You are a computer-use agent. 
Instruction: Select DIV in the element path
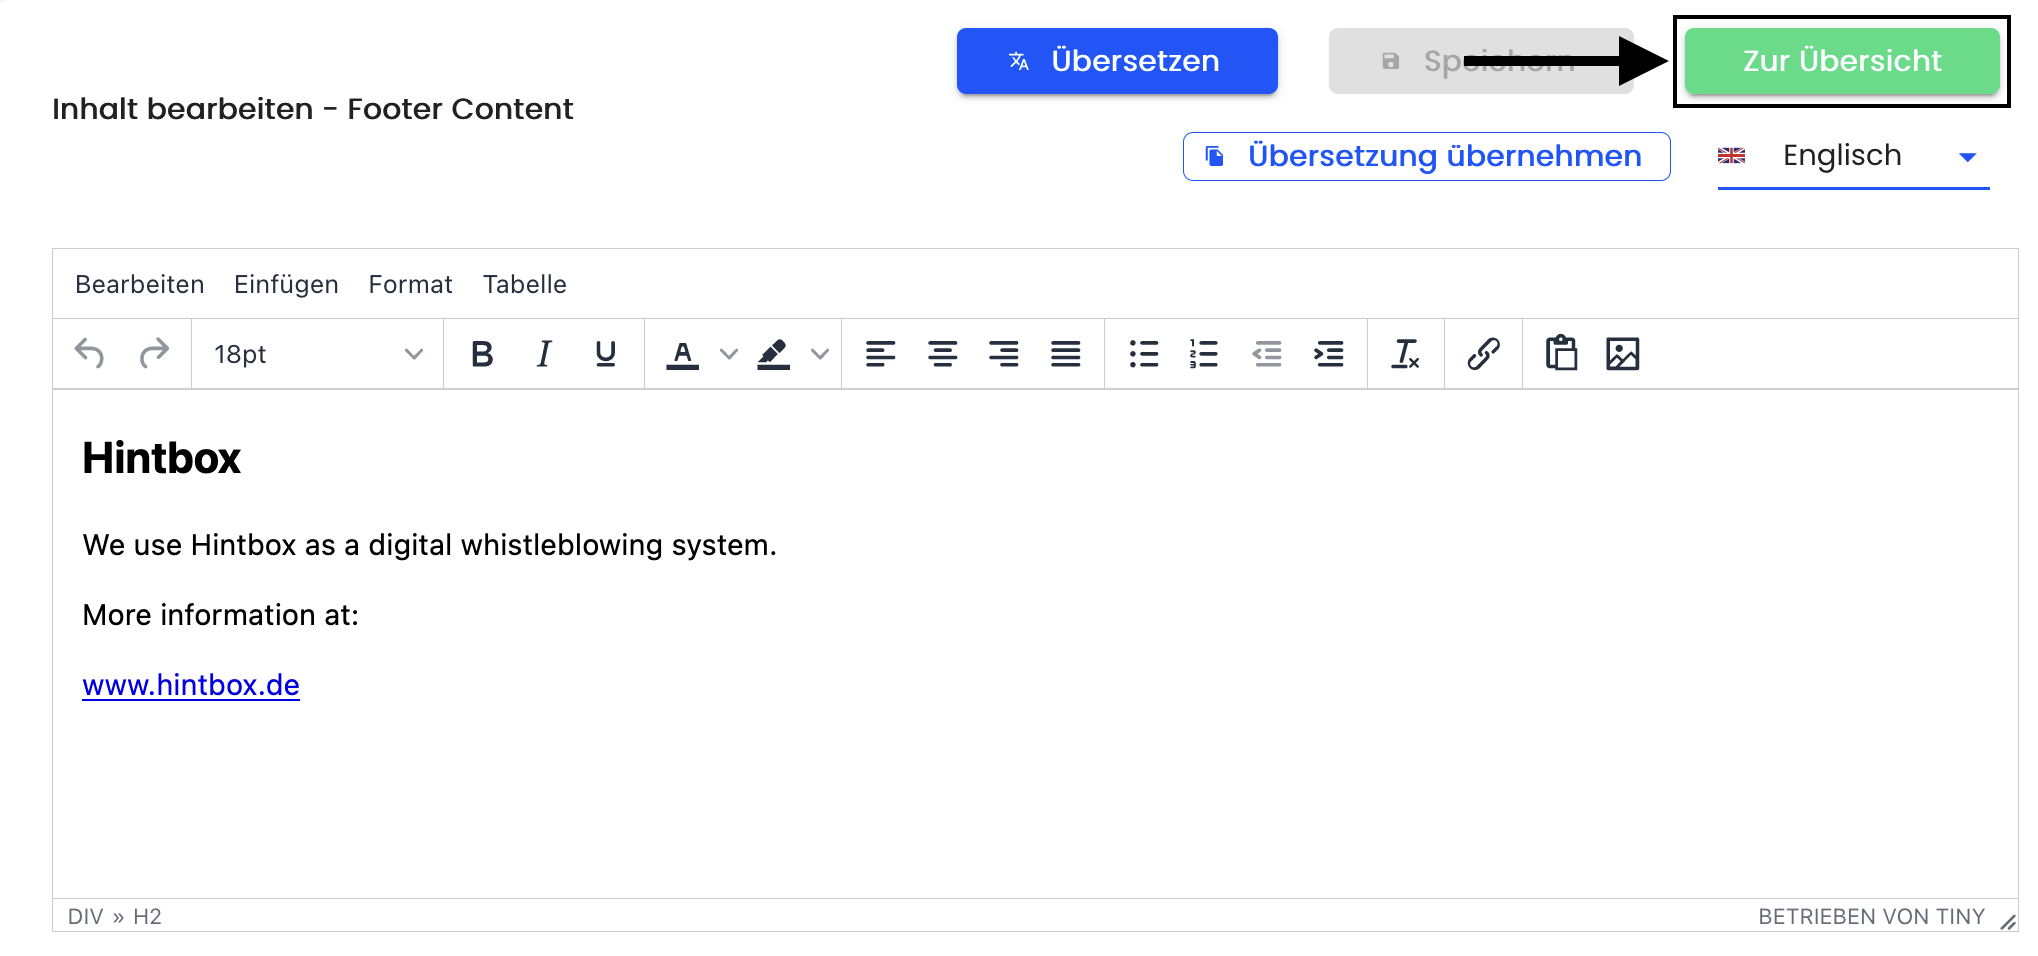pos(86,917)
